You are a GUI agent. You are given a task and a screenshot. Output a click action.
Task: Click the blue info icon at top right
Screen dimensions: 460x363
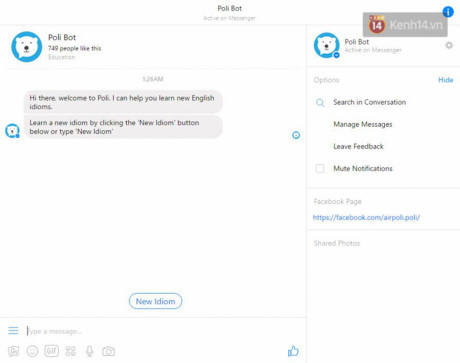(x=448, y=12)
